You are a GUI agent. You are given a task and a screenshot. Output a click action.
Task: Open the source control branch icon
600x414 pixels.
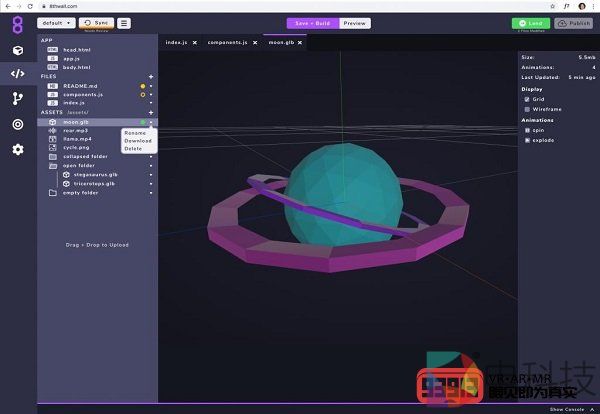click(17, 99)
